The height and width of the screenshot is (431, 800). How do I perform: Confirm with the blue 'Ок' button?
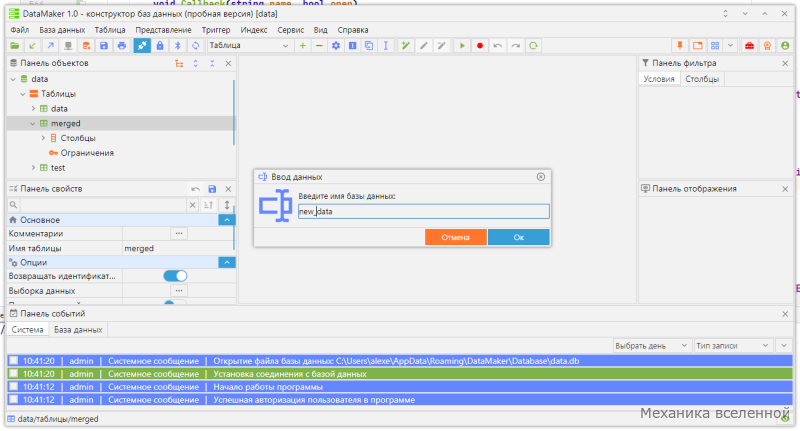click(x=519, y=237)
